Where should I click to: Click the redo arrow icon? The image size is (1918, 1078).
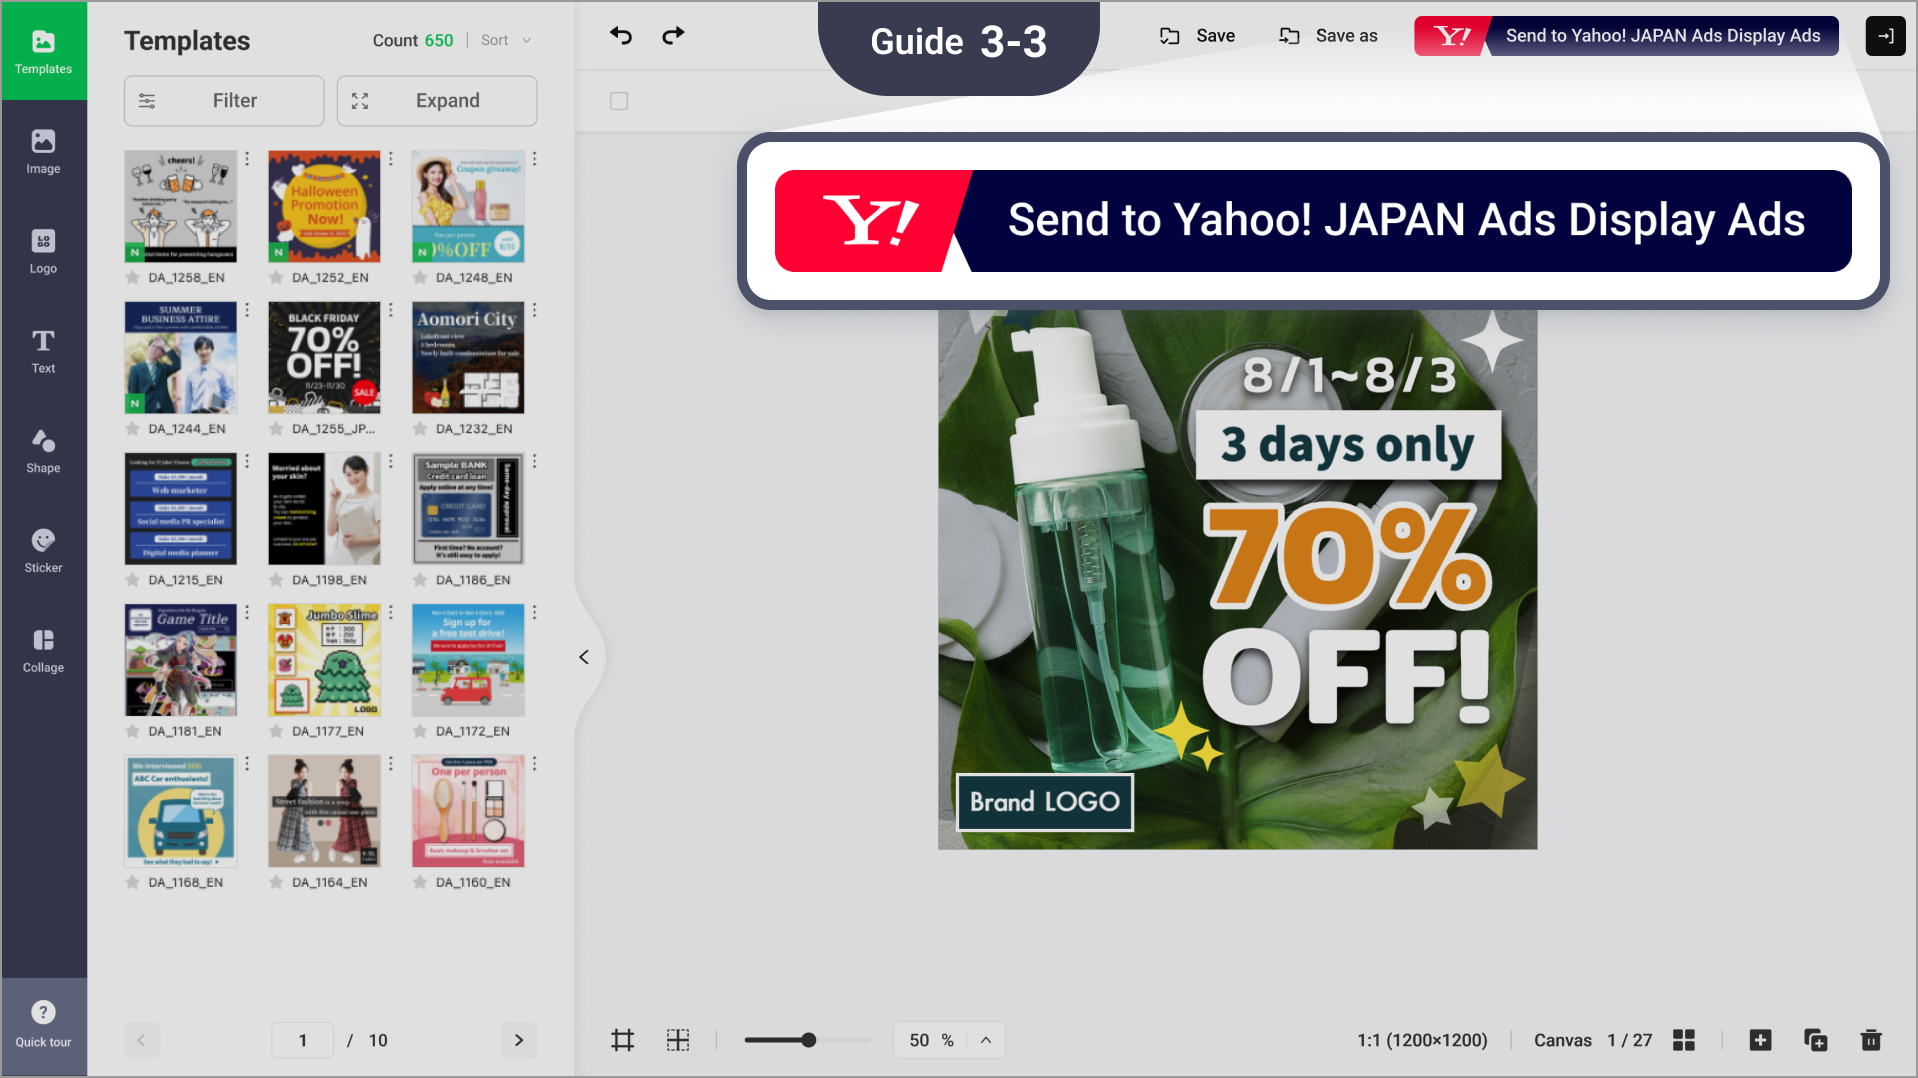tap(673, 36)
